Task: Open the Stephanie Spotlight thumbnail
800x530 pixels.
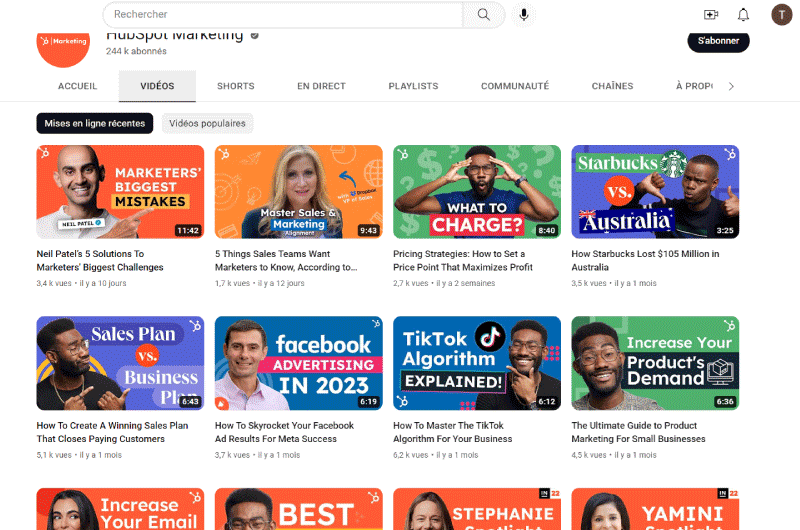Action: pos(477,509)
